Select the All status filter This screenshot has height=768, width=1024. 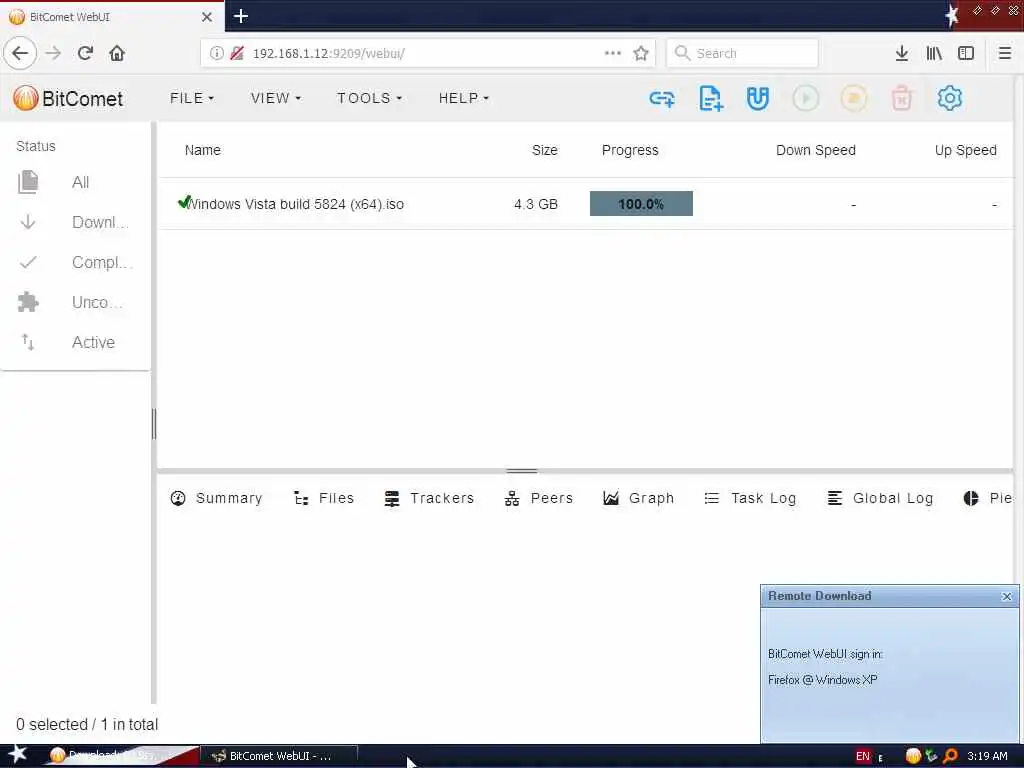coord(76,182)
